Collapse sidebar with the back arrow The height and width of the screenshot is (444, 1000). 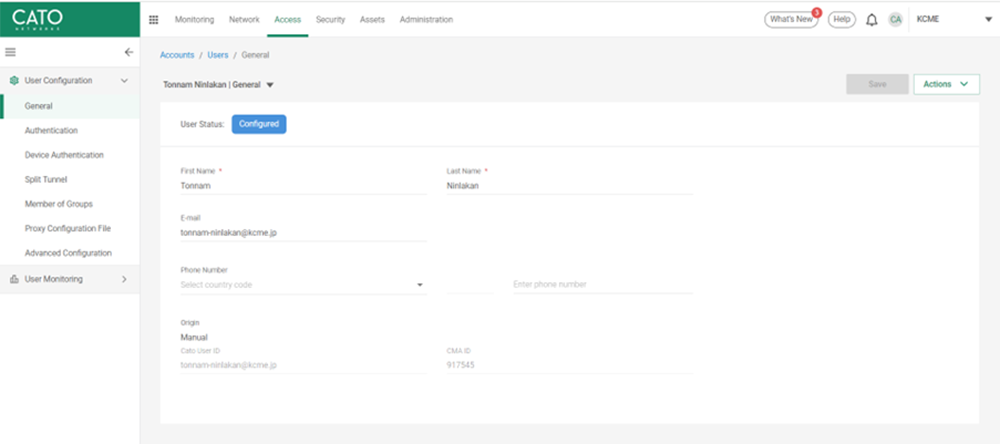[x=129, y=52]
